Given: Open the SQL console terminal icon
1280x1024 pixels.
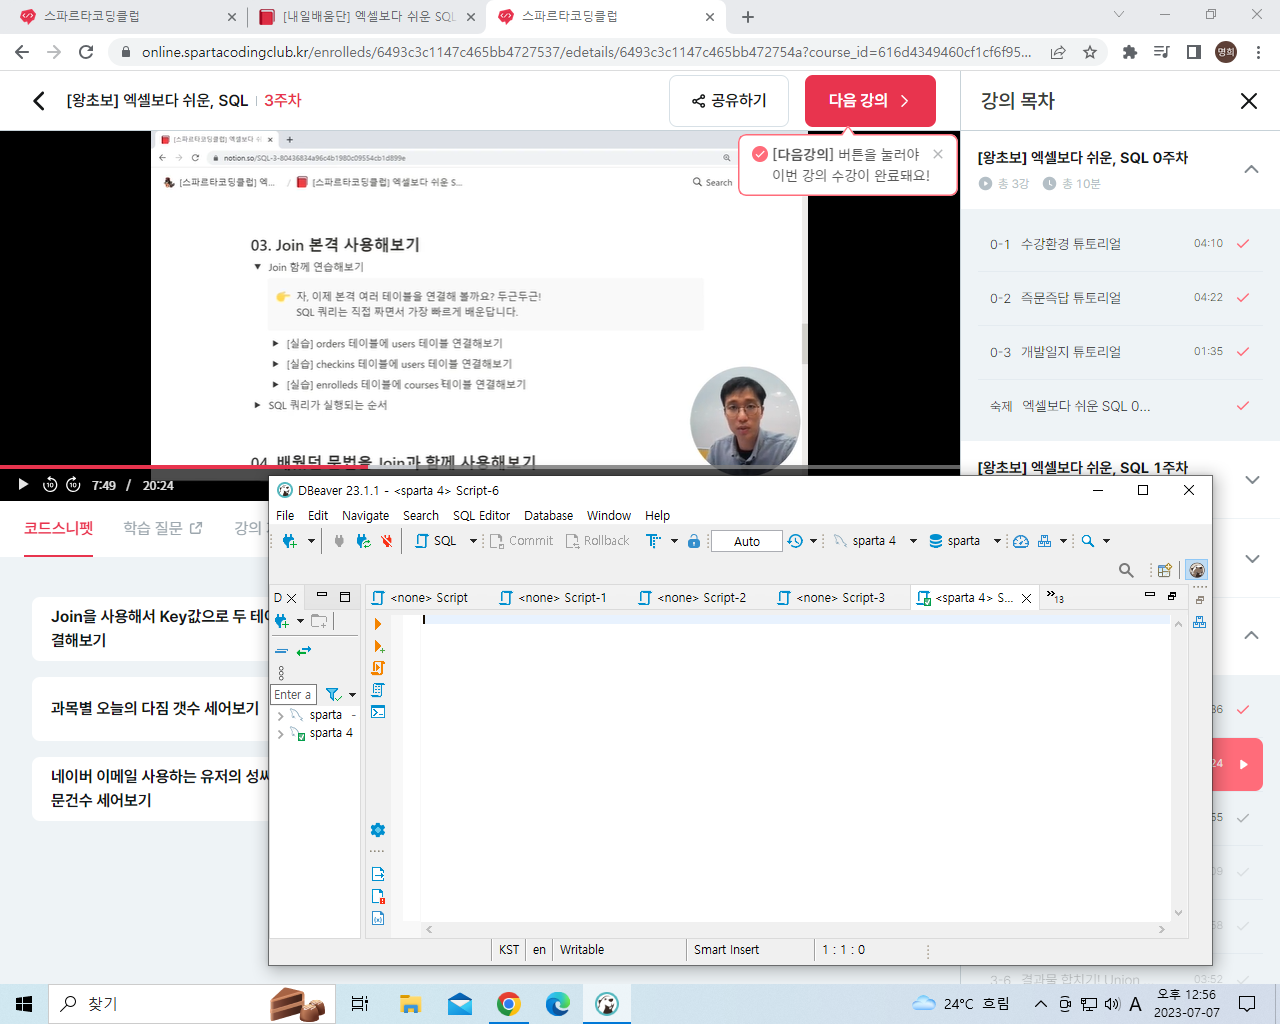Looking at the screenshot, I should point(378,712).
